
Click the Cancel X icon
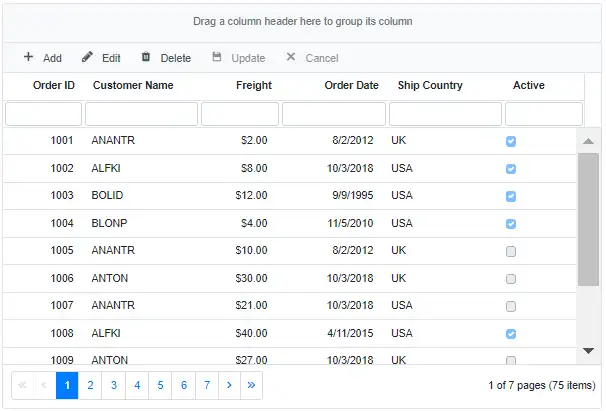coord(291,57)
